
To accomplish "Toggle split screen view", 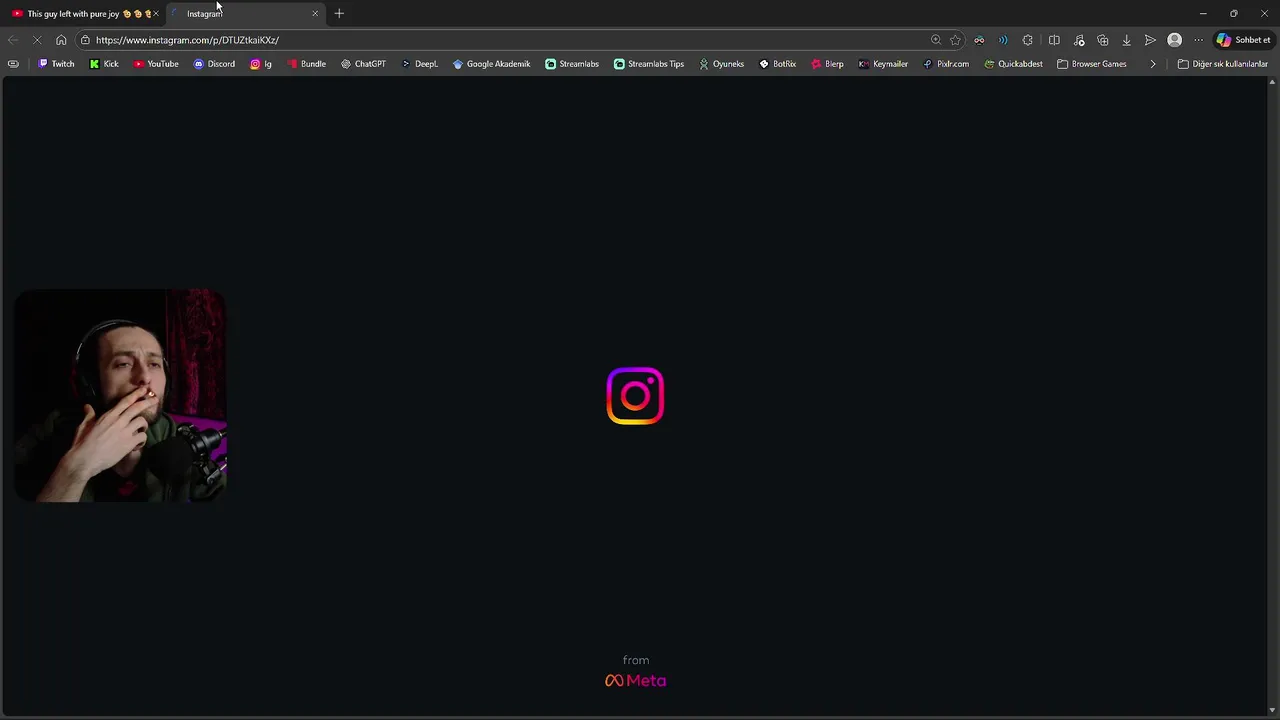I will pyautogui.click(x=1054, y=40).
